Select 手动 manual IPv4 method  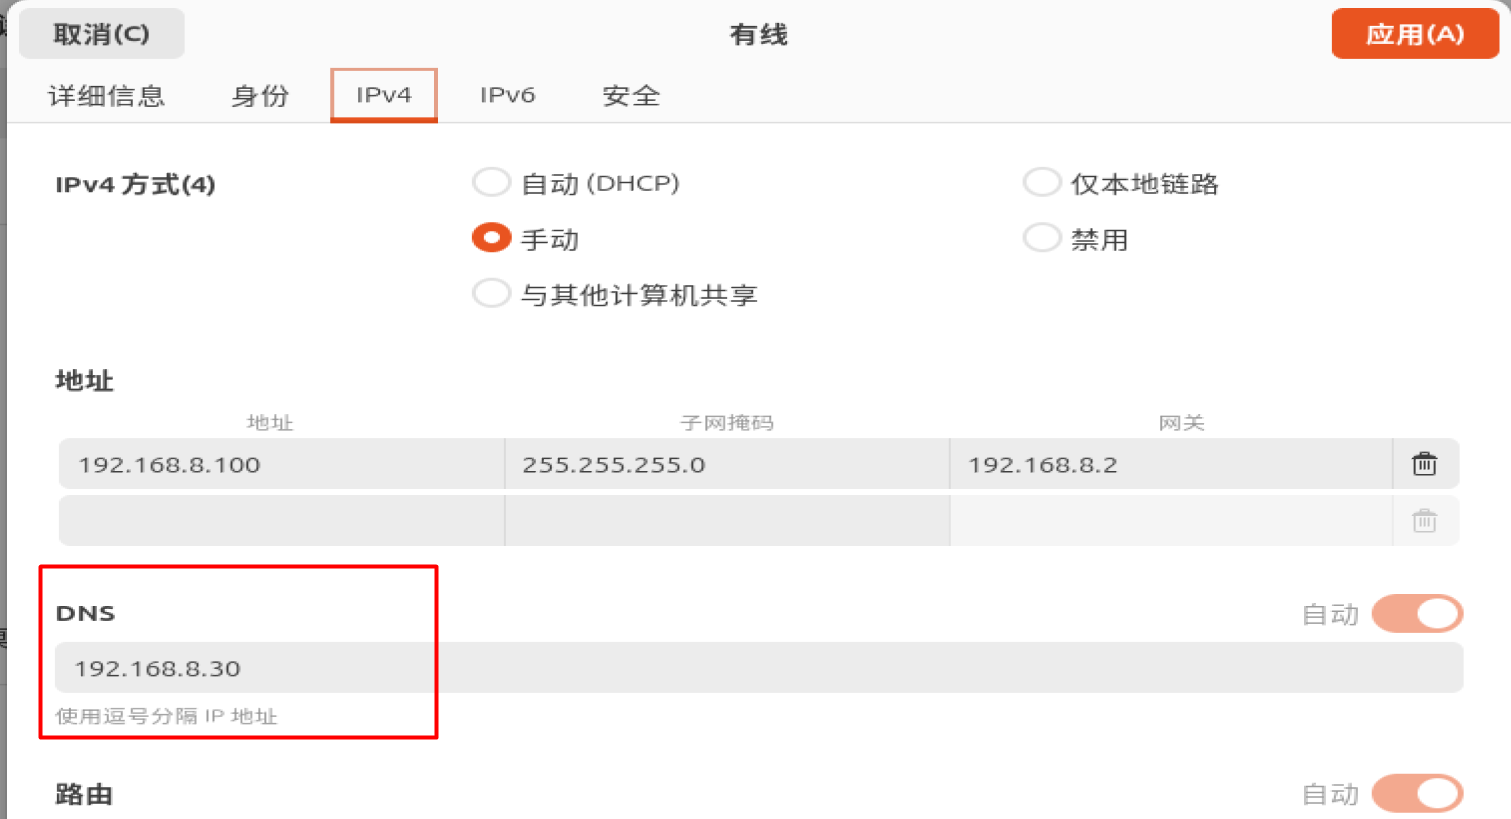(x=491, y=239)
